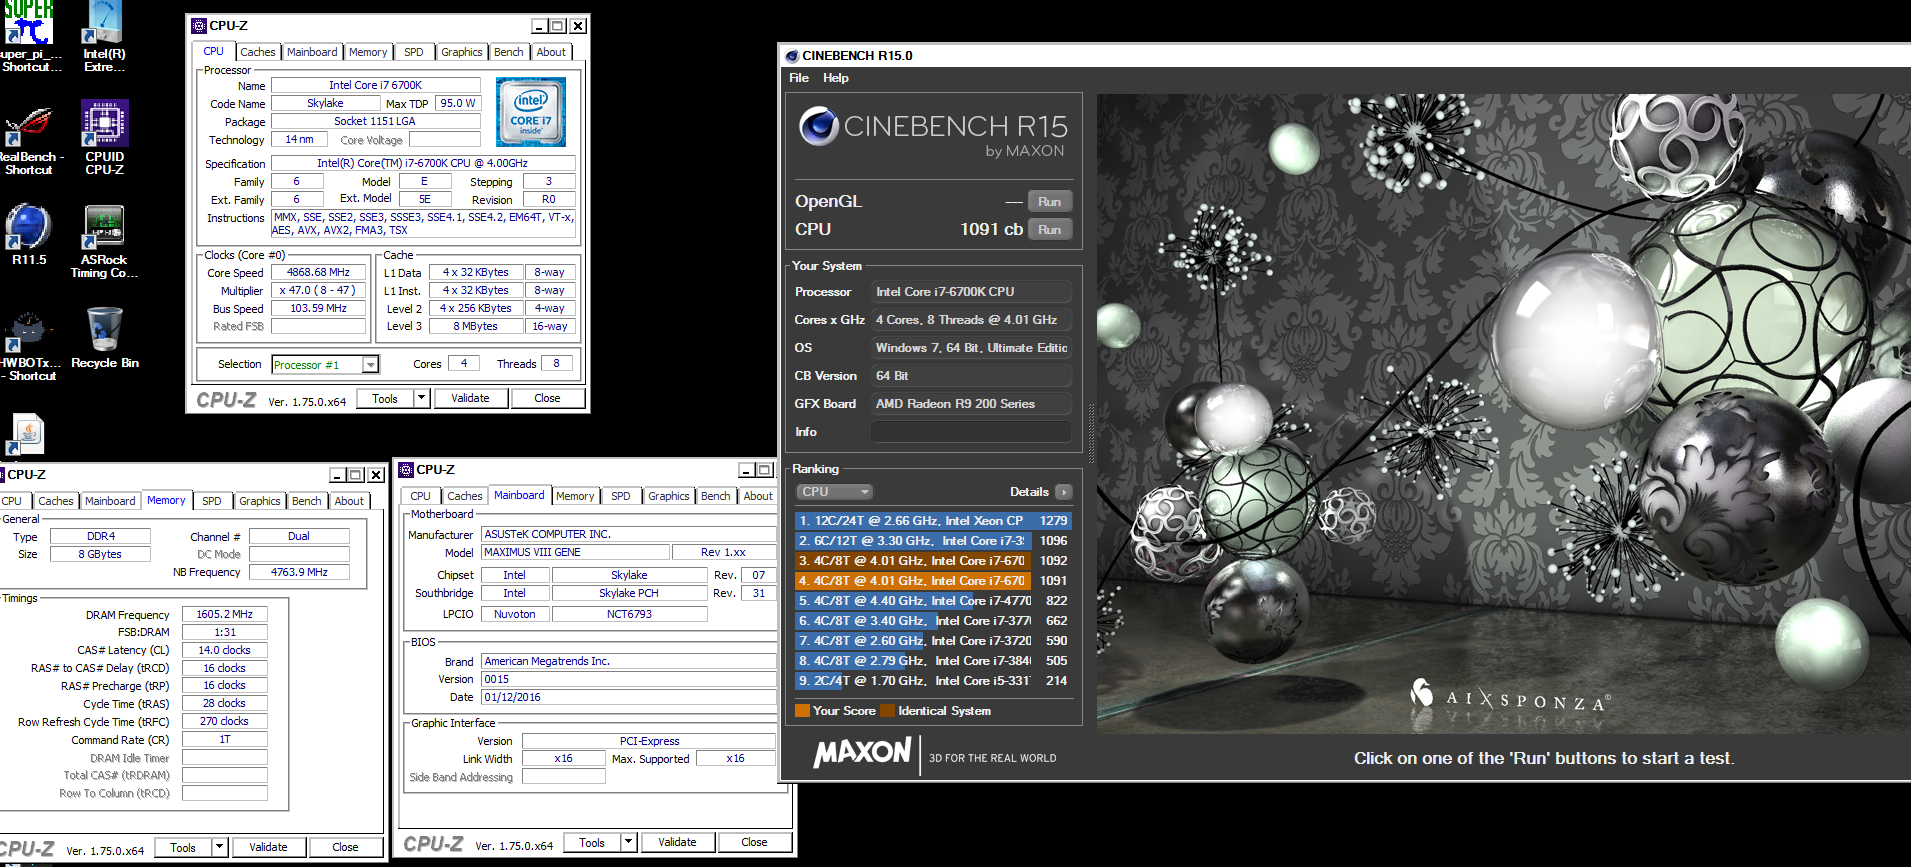Click the Info input field in Cinebench
The image size is (1911, 867).
(x=971, y=432)
